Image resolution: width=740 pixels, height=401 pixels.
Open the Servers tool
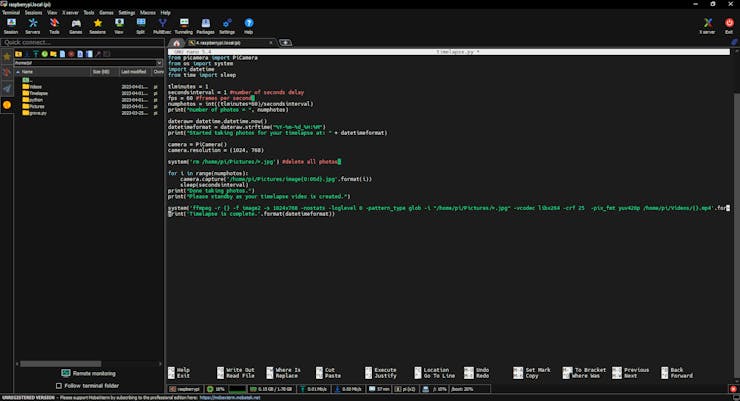tap(33, 24)
